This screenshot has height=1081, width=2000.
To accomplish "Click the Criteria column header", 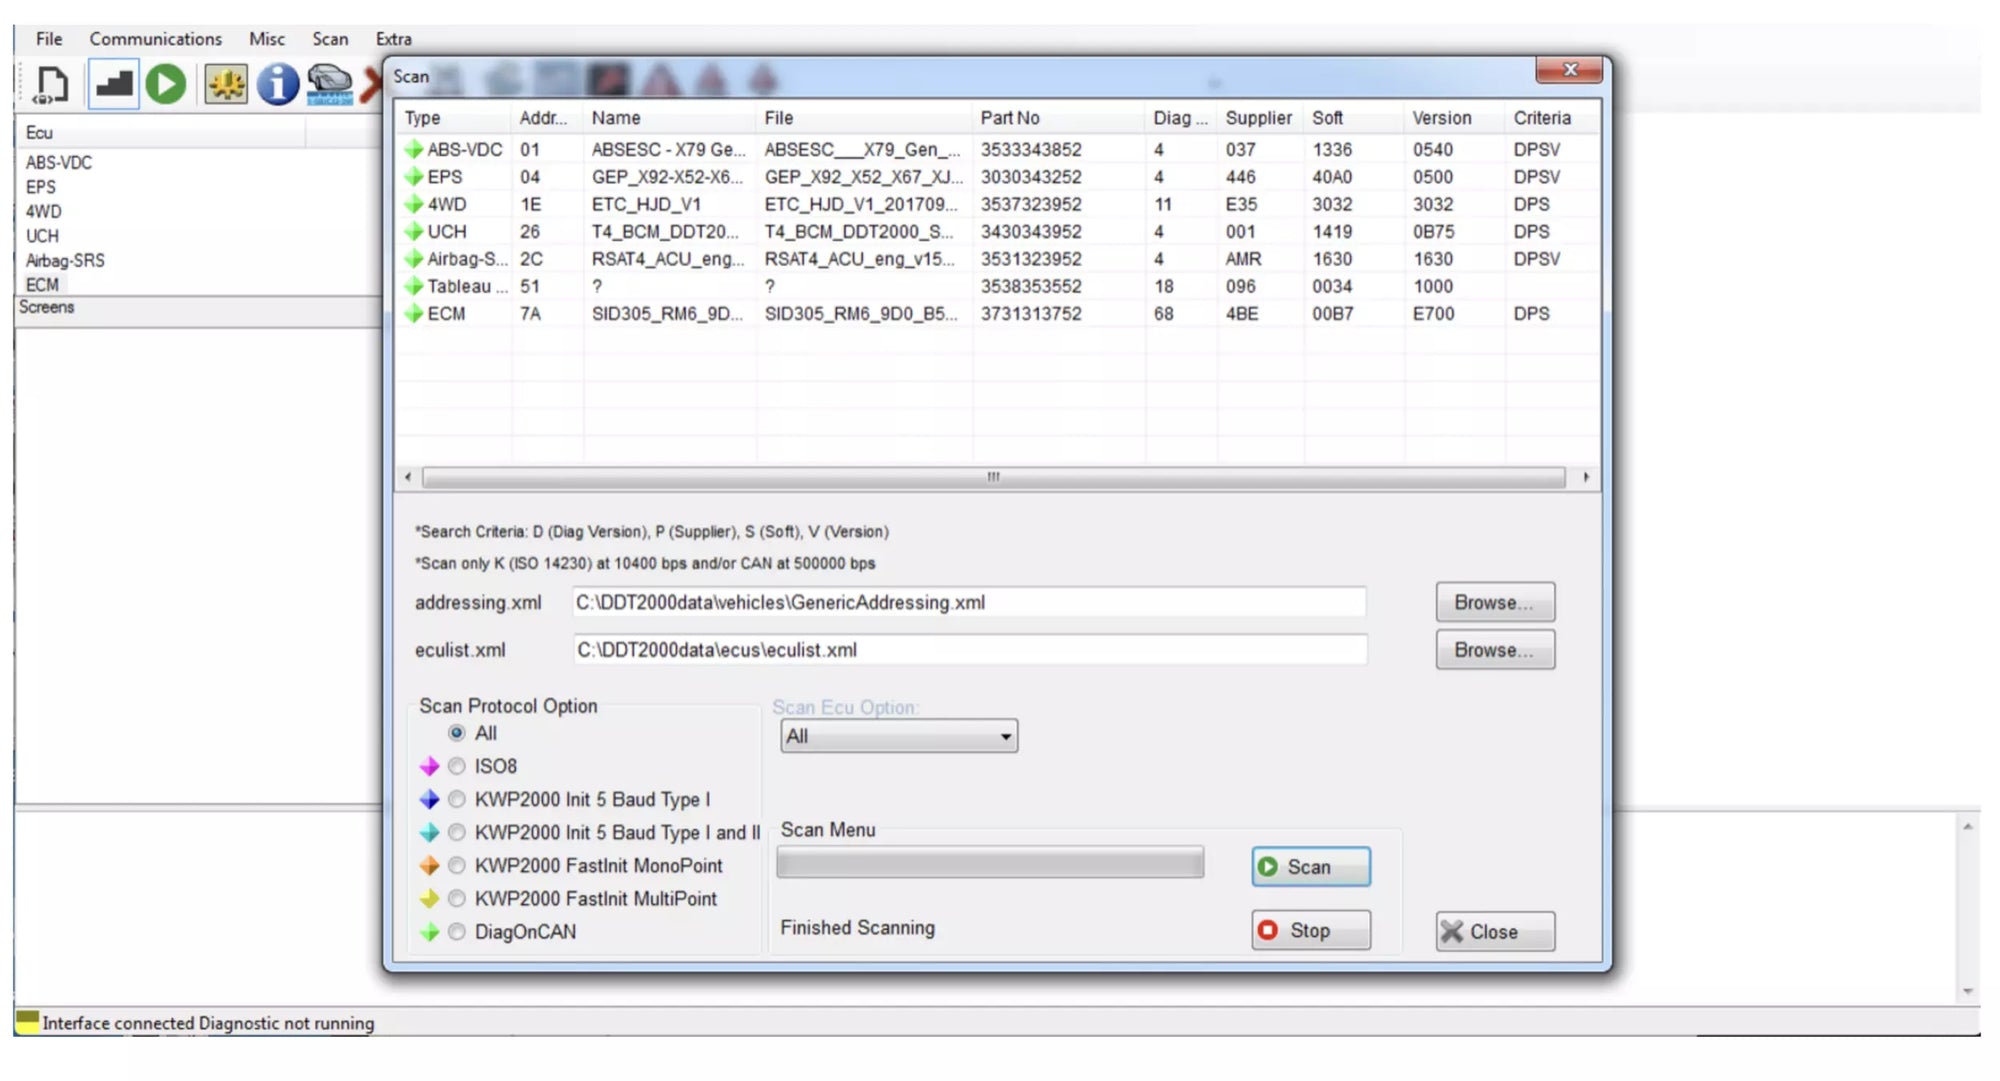I will click(x=1550, y=118).
